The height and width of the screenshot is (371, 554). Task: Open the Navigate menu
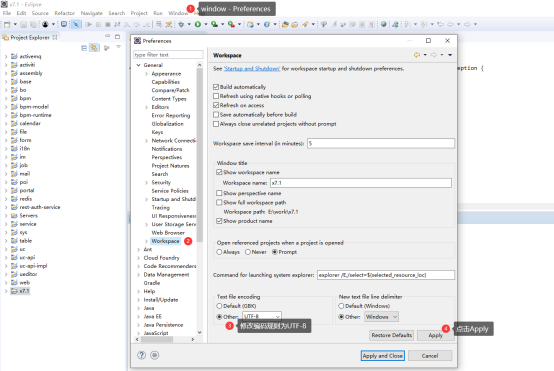pyautogui.click(x=92, y=13)
